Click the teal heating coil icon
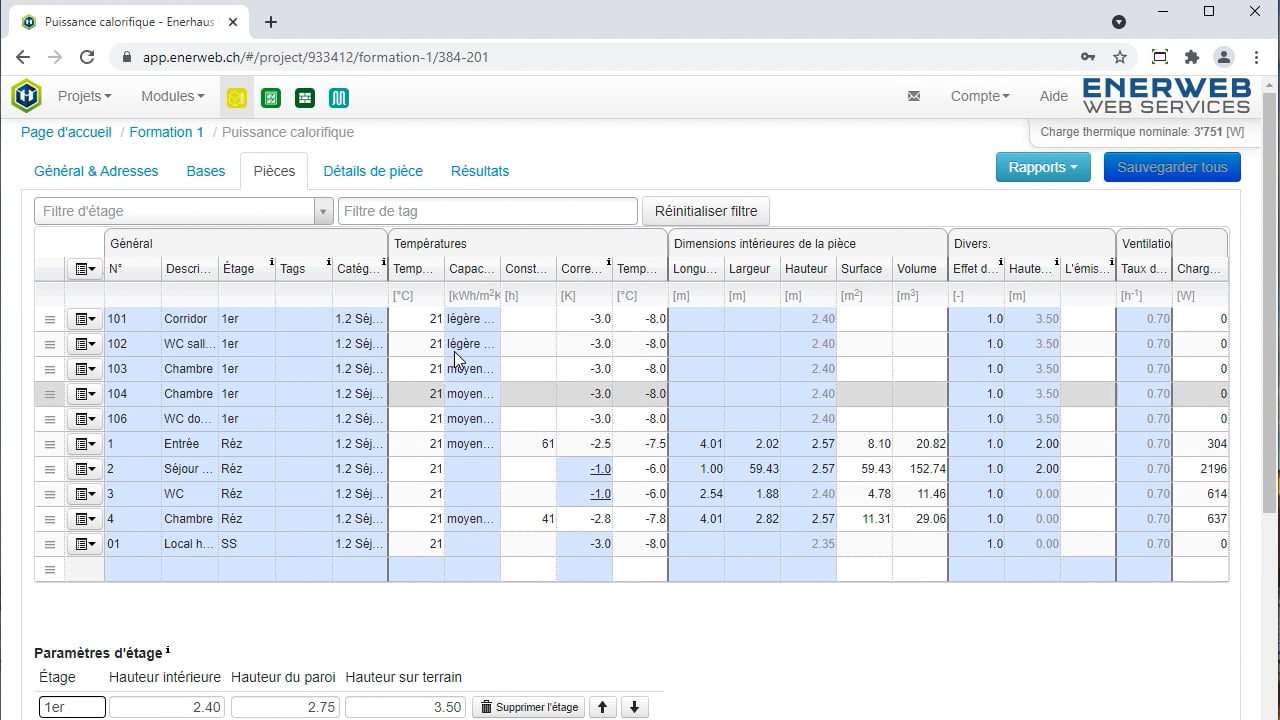The width and height of the screenshot is (1280, 720). [339, 98]
